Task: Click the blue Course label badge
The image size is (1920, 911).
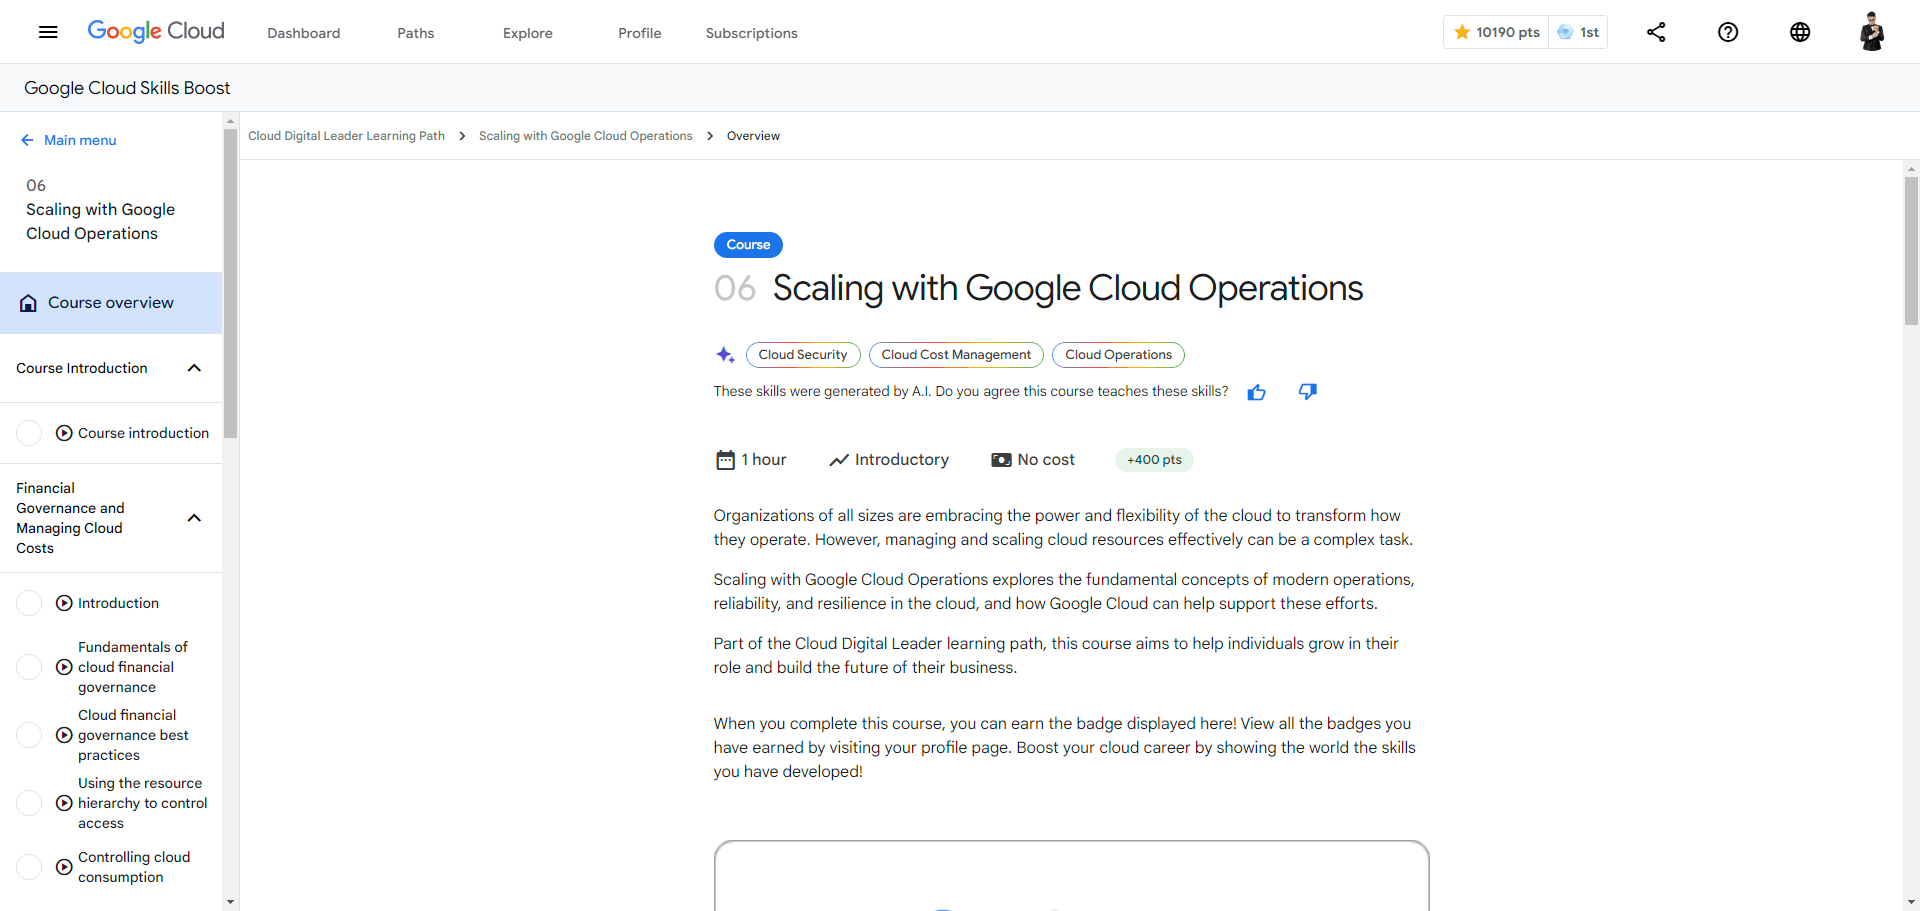Action: coord(748,245)
